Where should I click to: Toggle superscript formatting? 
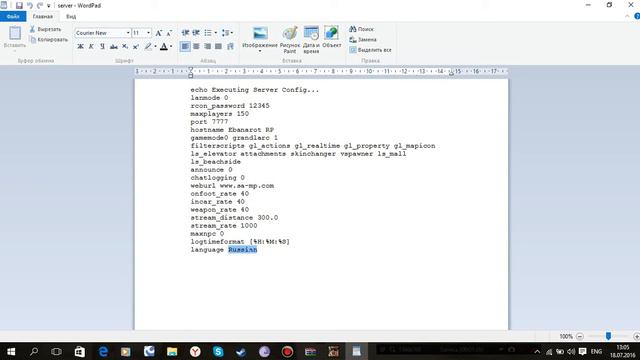click(x=136, y=47)
